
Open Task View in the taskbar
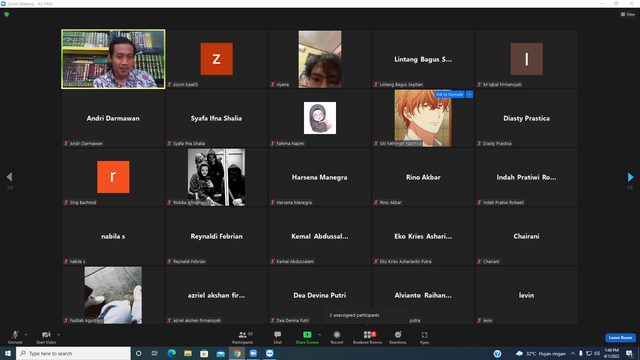[x=155, y=353]
